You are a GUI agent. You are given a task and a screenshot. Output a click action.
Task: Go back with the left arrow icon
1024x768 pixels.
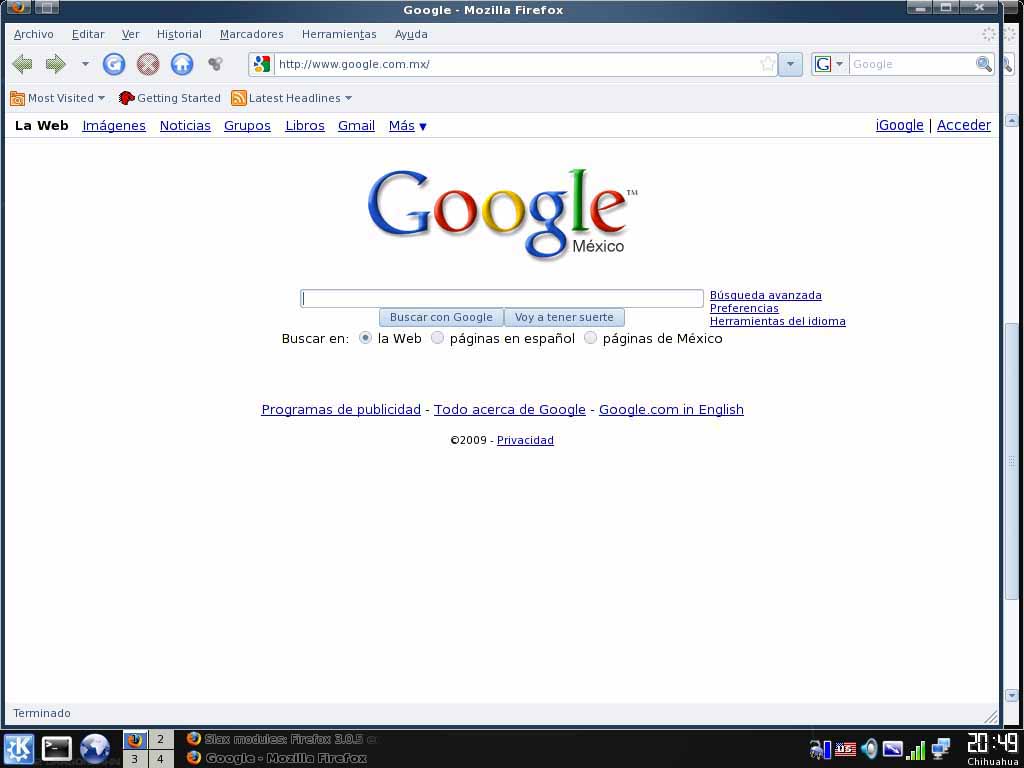(22, 64)
